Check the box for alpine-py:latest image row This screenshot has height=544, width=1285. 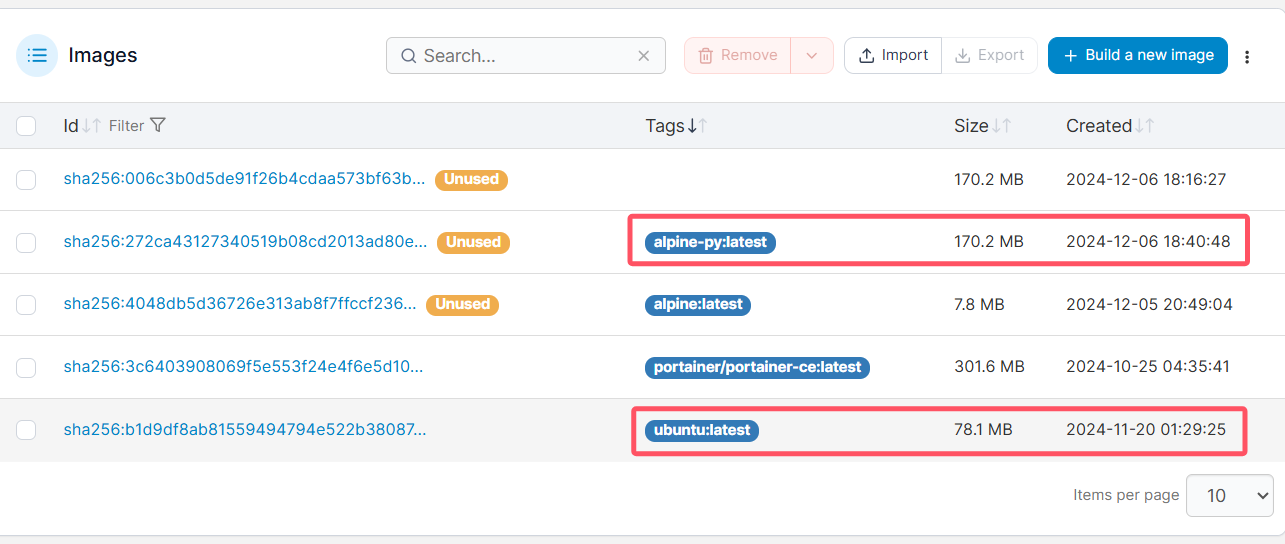(26, 242)
